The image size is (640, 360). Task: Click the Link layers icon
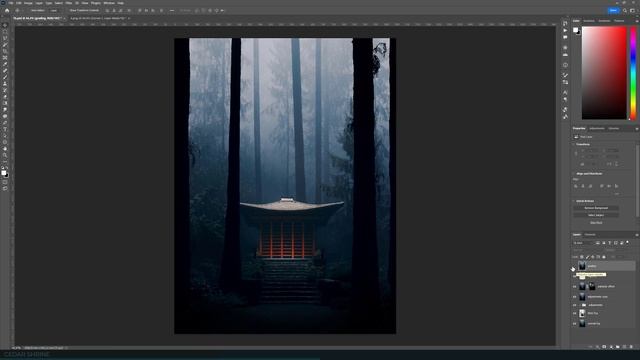591,347
